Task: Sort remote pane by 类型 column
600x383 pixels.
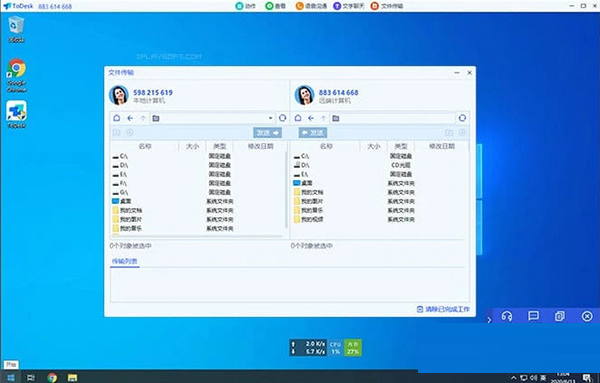Action: (x=401, y=146)
